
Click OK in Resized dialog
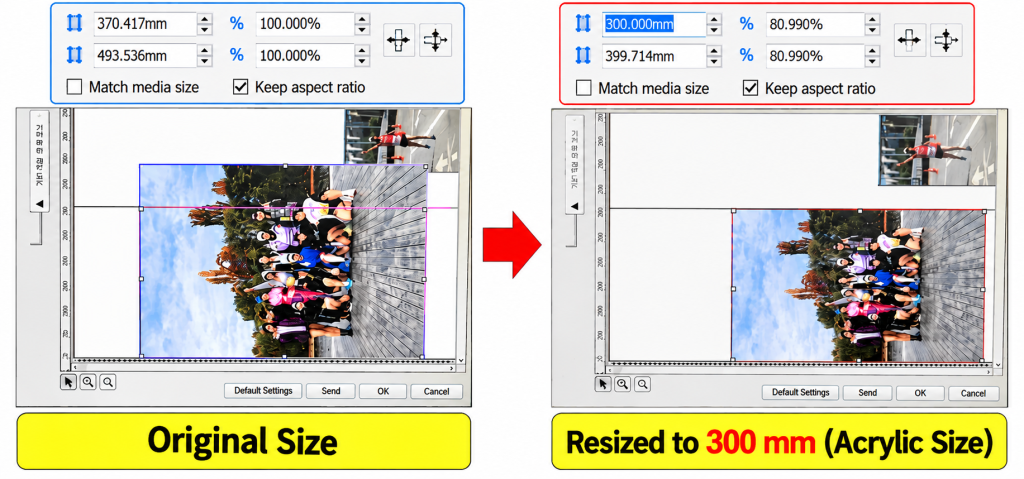920,393
